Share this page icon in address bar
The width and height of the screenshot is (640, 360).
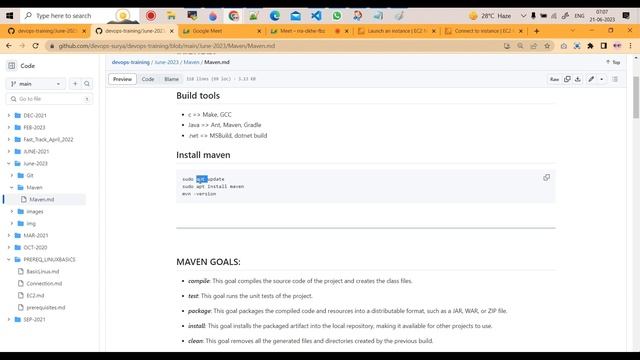(x=533, y=46)
